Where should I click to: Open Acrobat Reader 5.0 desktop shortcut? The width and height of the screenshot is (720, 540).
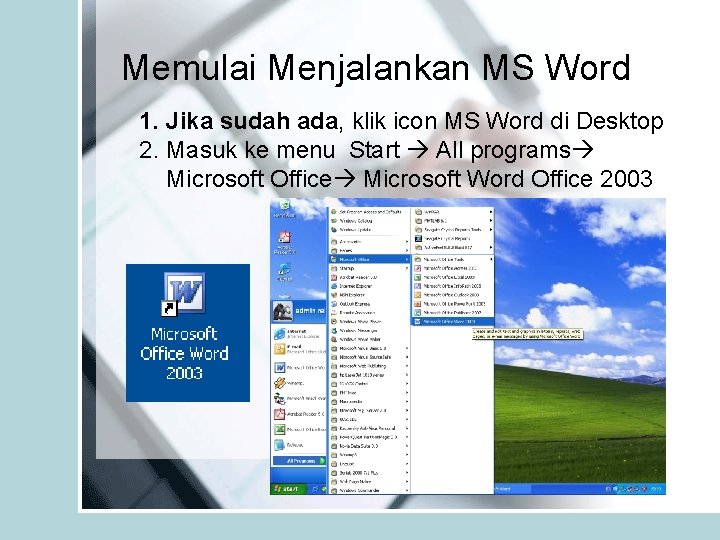tap(285, 243)
